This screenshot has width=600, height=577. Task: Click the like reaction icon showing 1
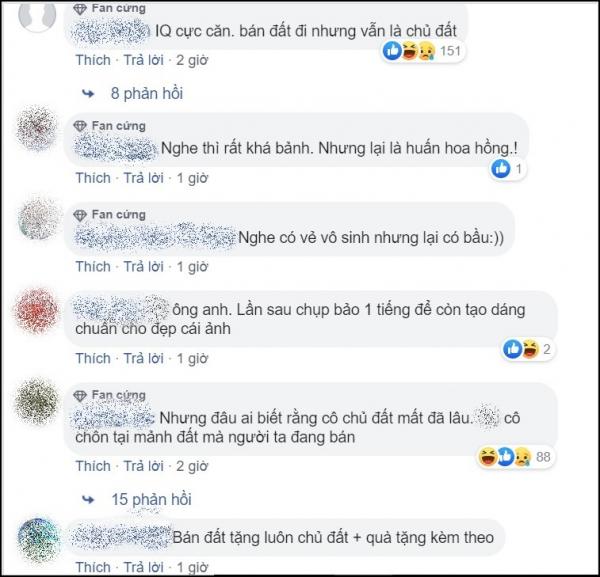[x=501, y=169]
